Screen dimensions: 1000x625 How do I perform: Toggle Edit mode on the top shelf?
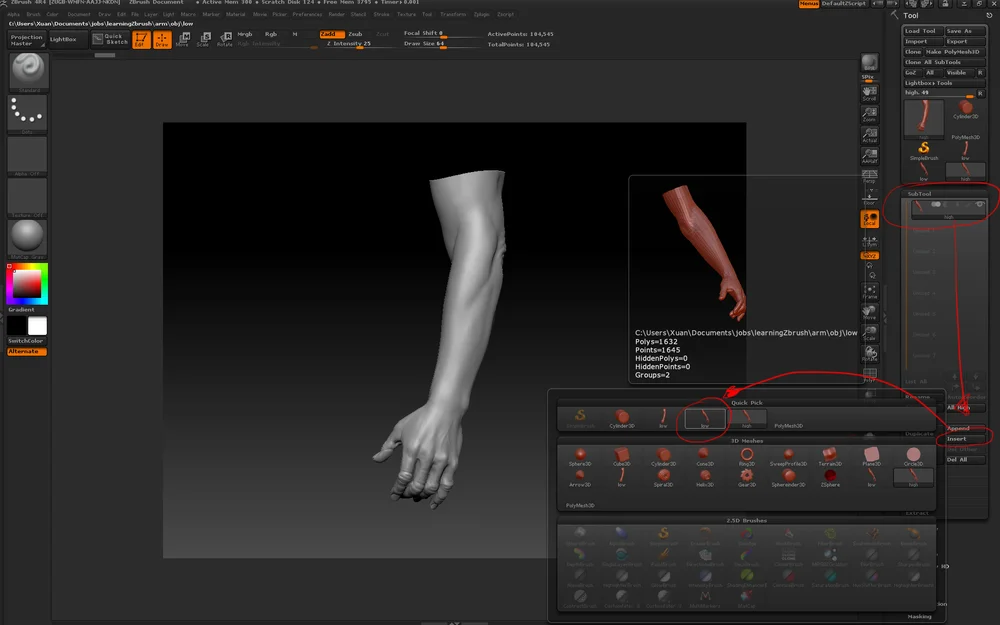coord(139,39)
